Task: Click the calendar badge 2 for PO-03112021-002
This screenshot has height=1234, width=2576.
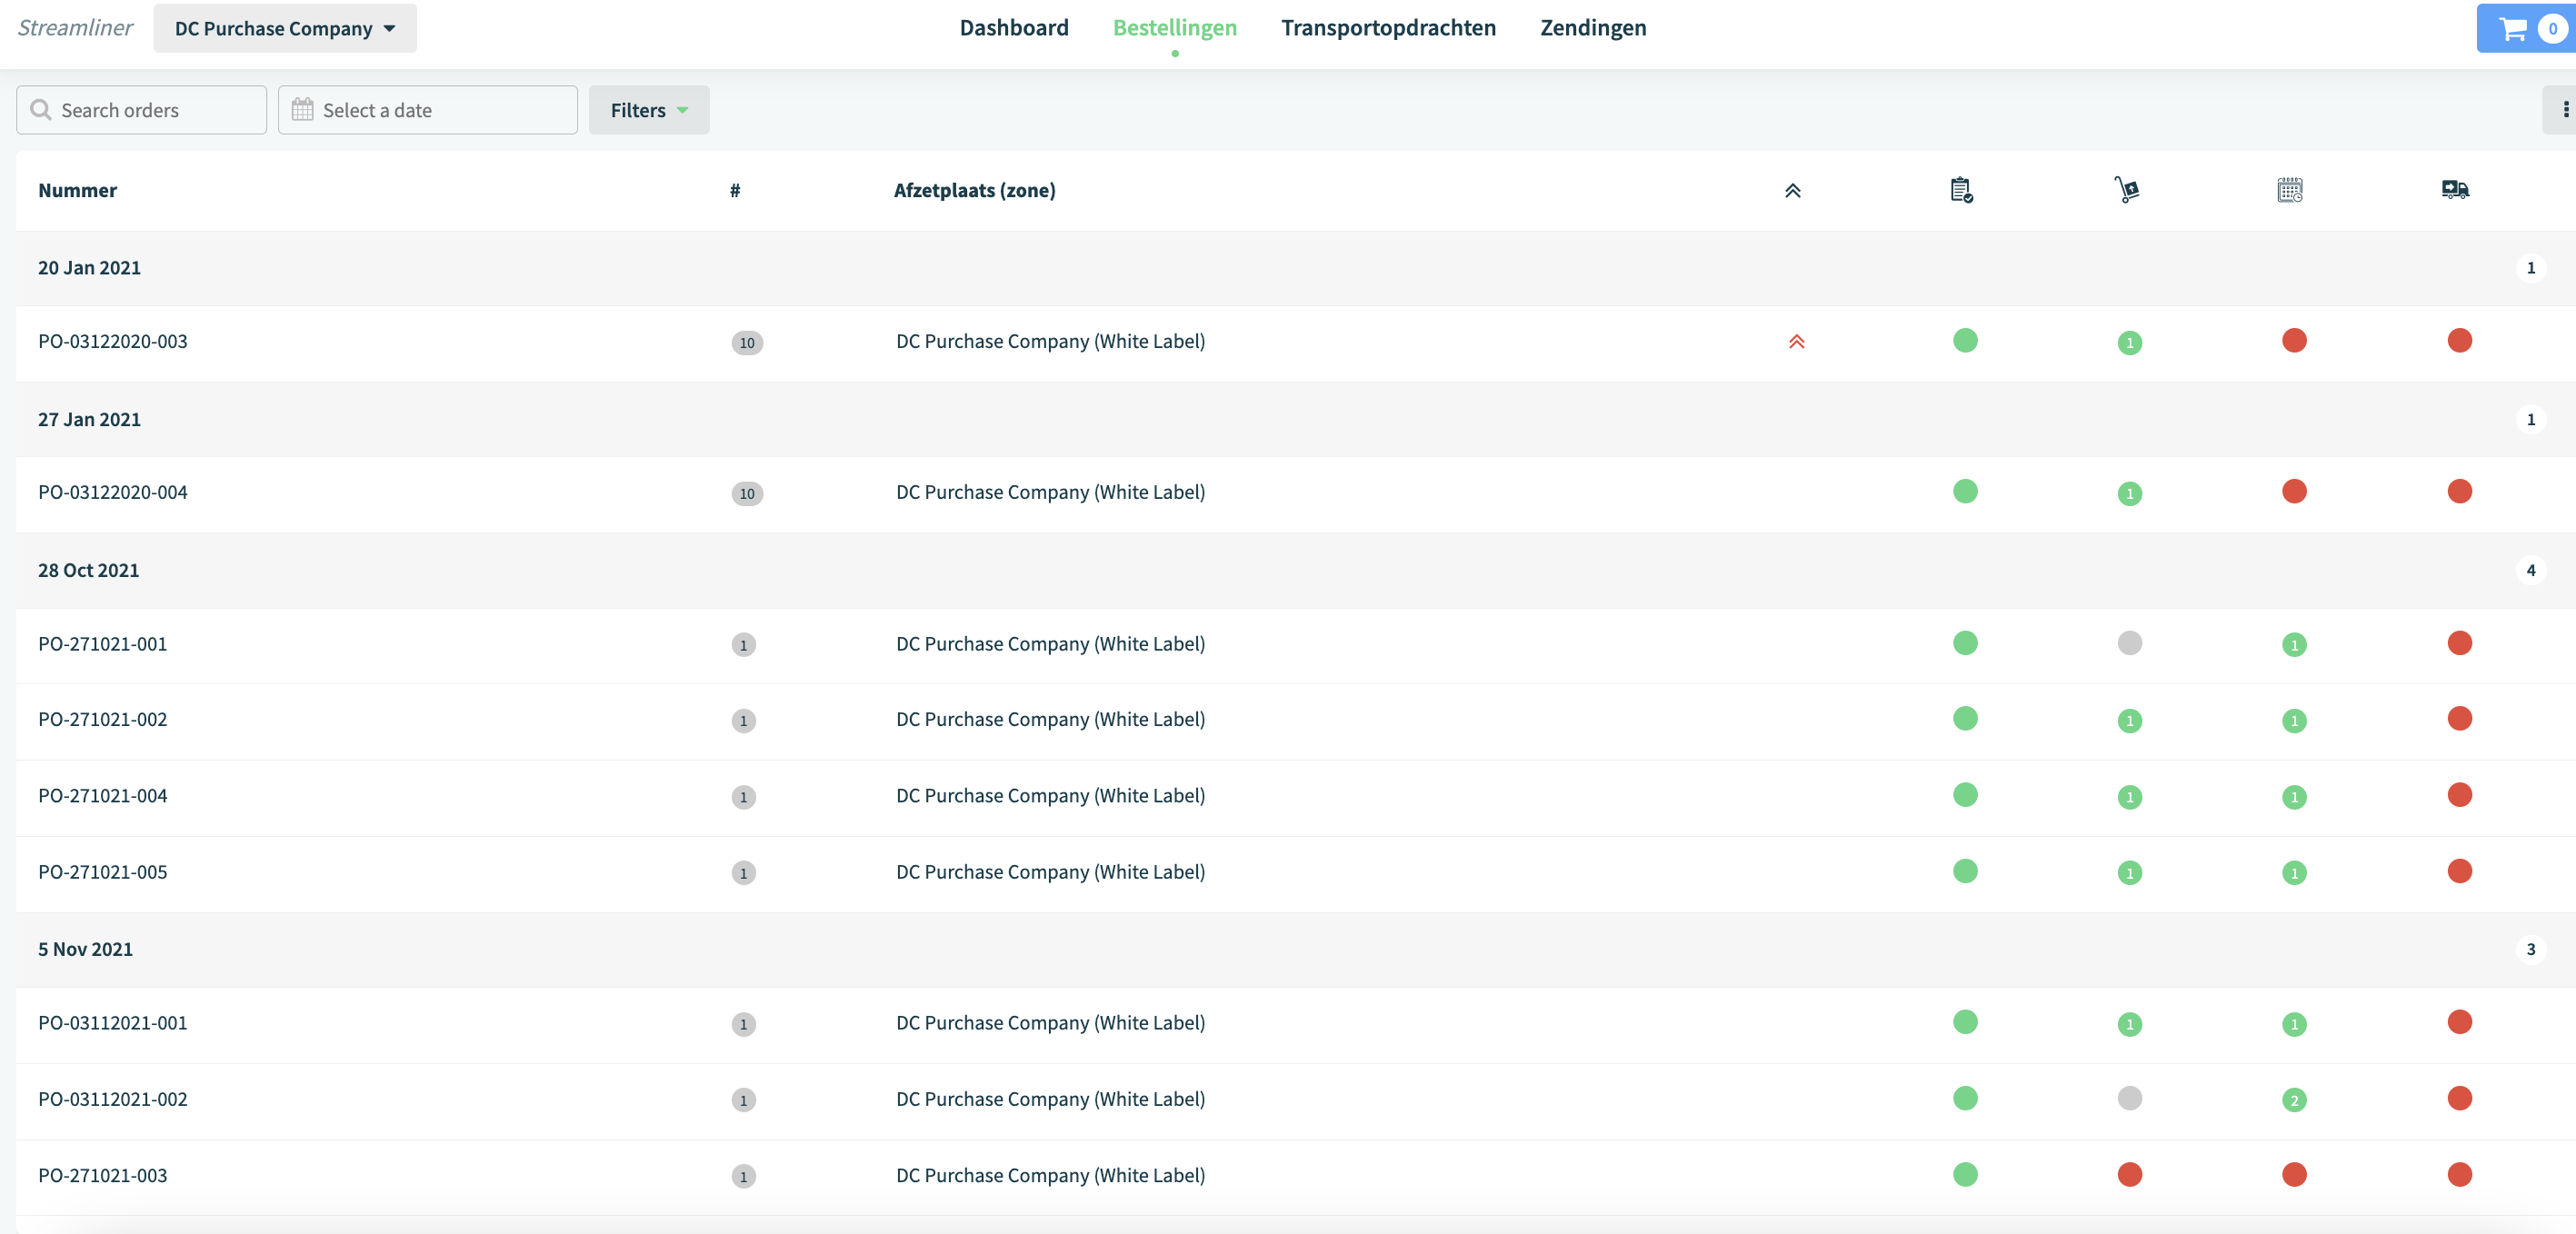Action: point(2294,1100)
